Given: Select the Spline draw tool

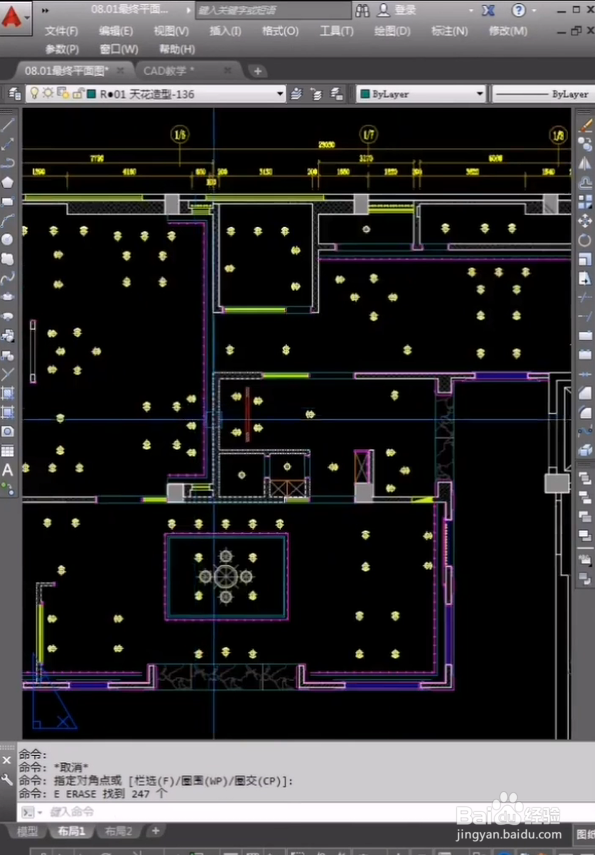Looking at the screenshot, I should pos(8,278).
